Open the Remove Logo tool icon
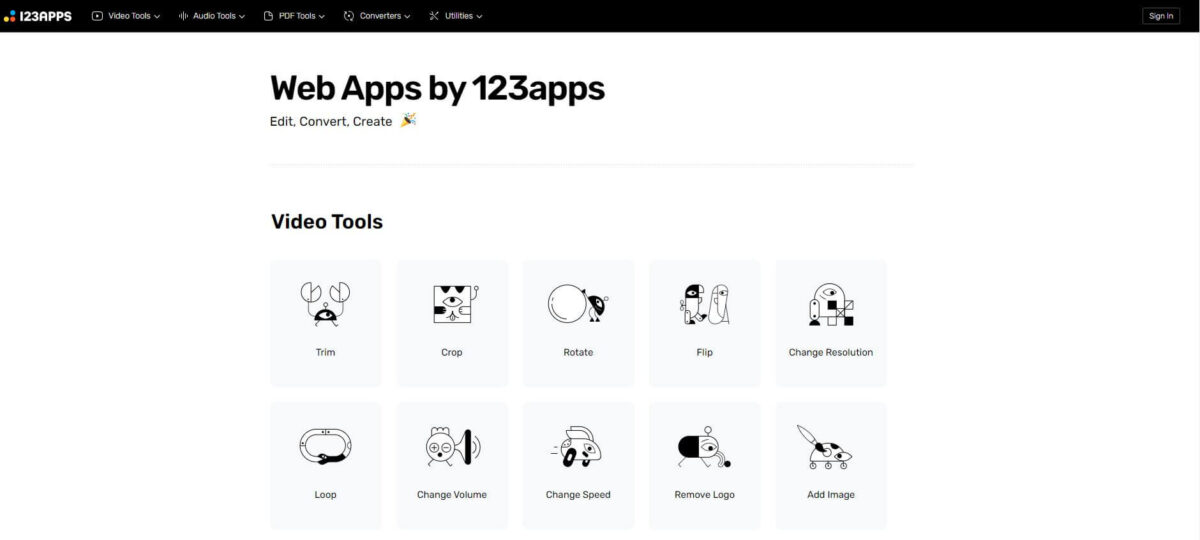Image resolution: width=1200 pixels, height=540 pixels. pos(705,446)
